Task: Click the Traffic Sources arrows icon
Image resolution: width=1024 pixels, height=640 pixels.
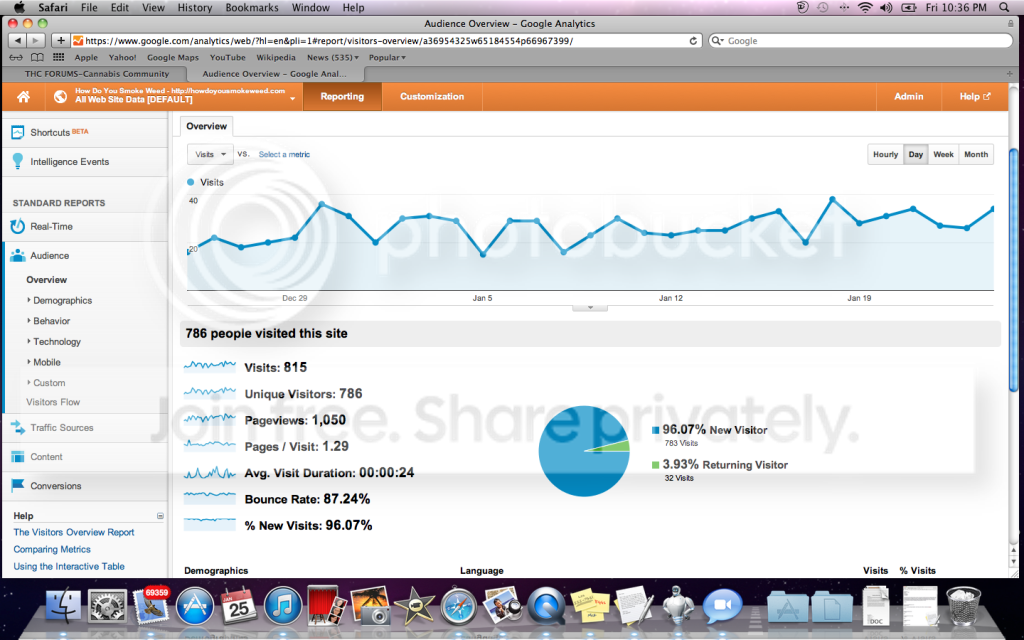Action: pos(18,428)
